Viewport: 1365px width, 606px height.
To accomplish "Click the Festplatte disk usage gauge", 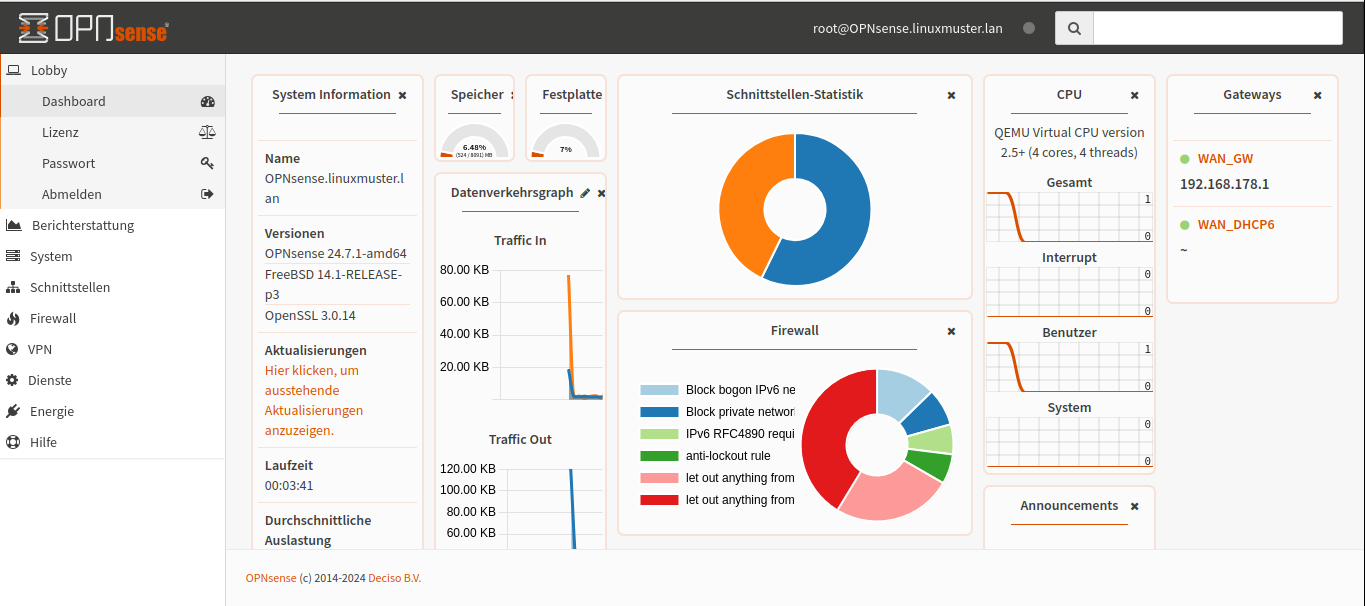I will [x=565, y=141].
